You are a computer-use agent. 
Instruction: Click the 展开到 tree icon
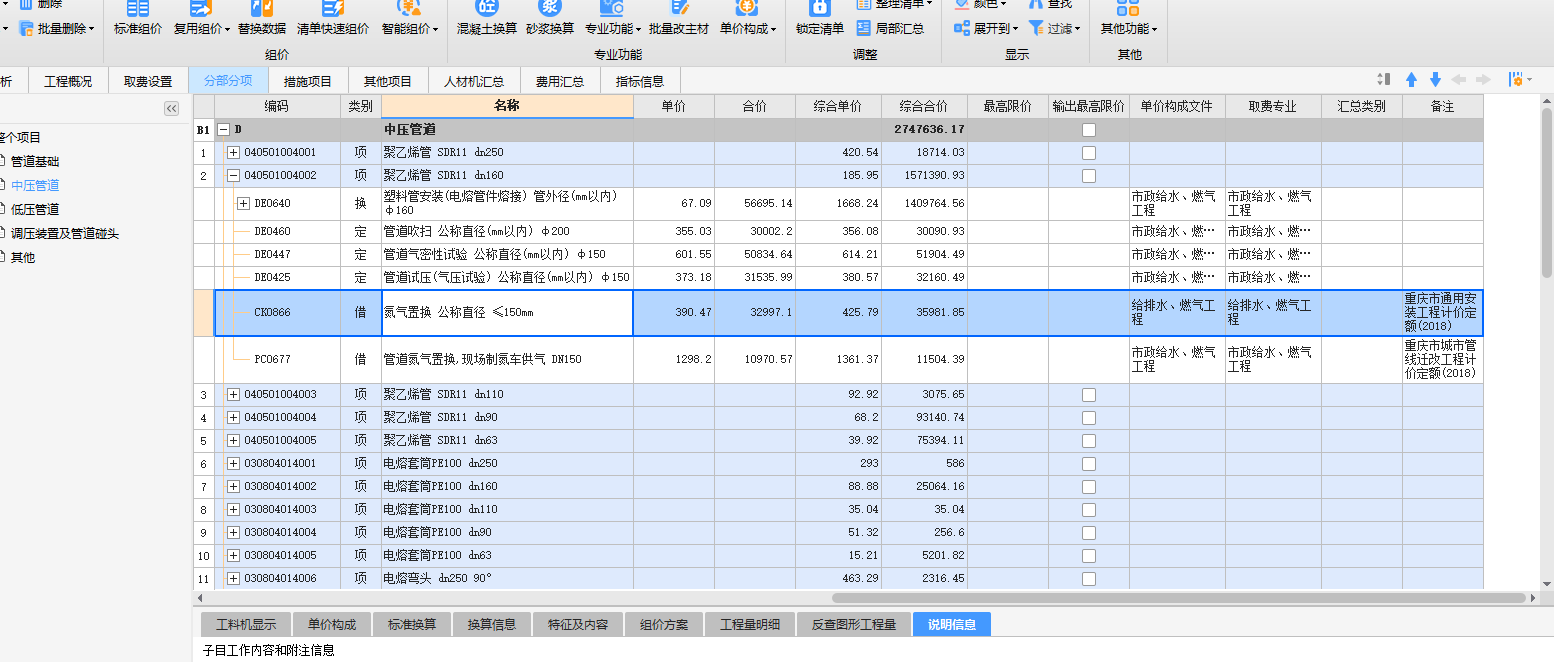coord(961,29)
